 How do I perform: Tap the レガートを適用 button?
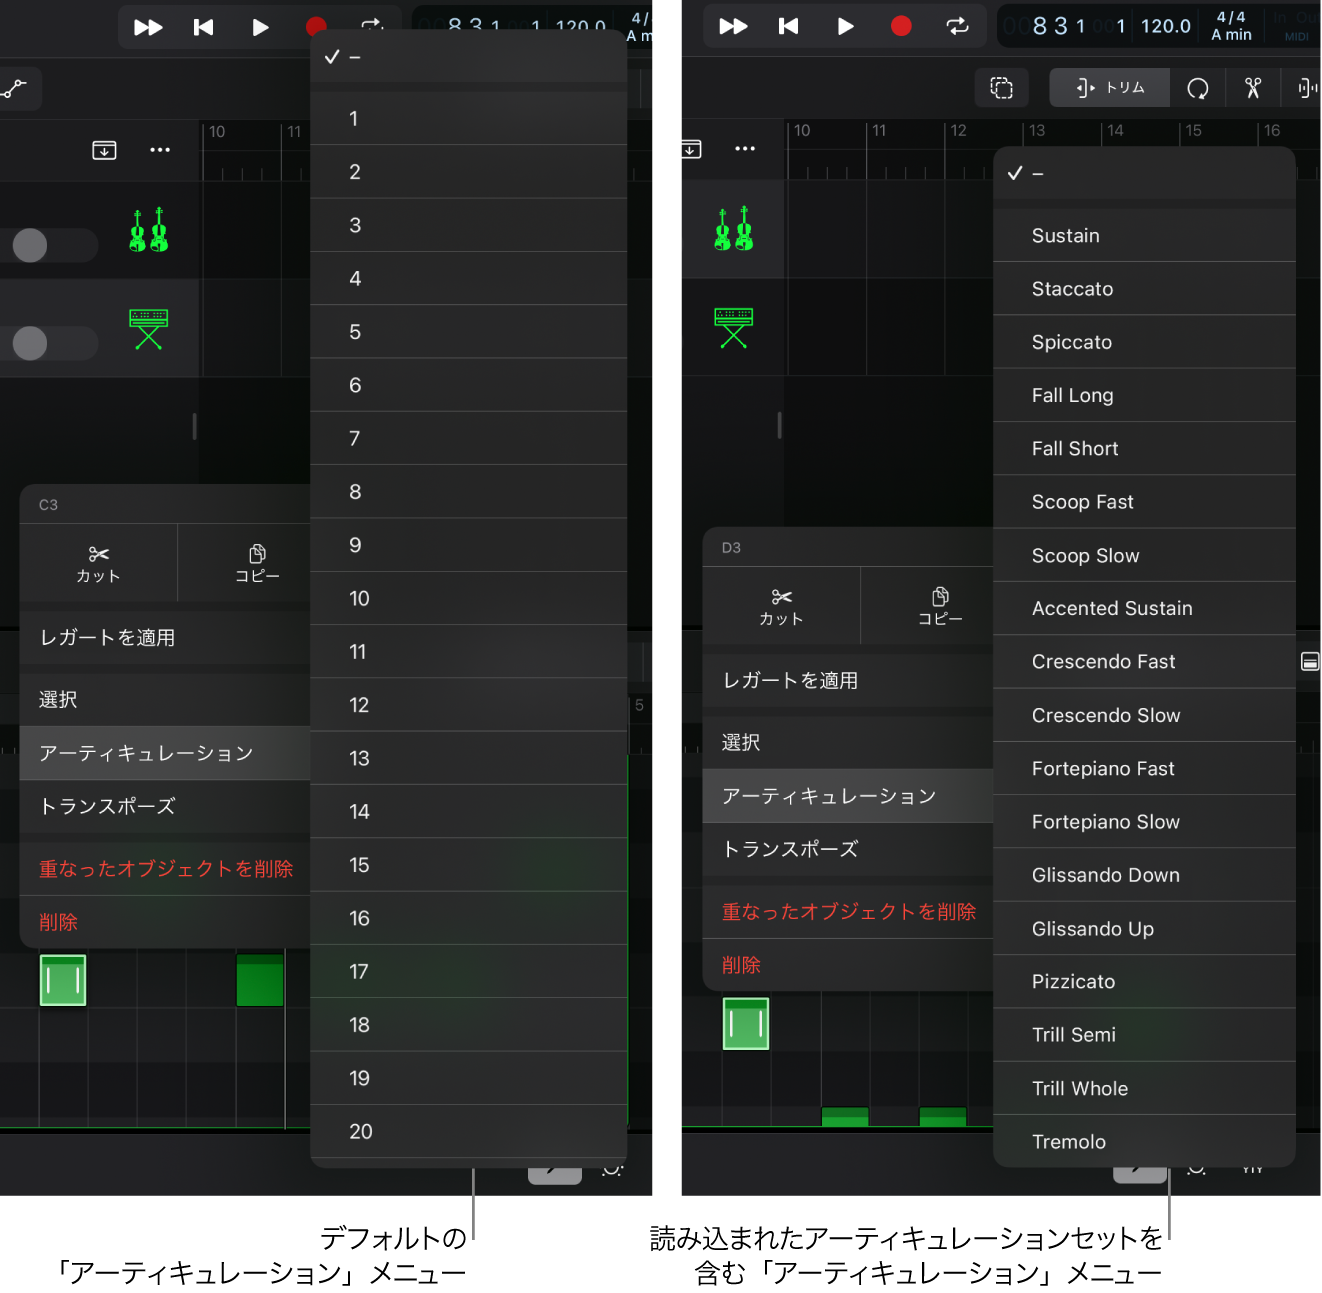[108, 637]
